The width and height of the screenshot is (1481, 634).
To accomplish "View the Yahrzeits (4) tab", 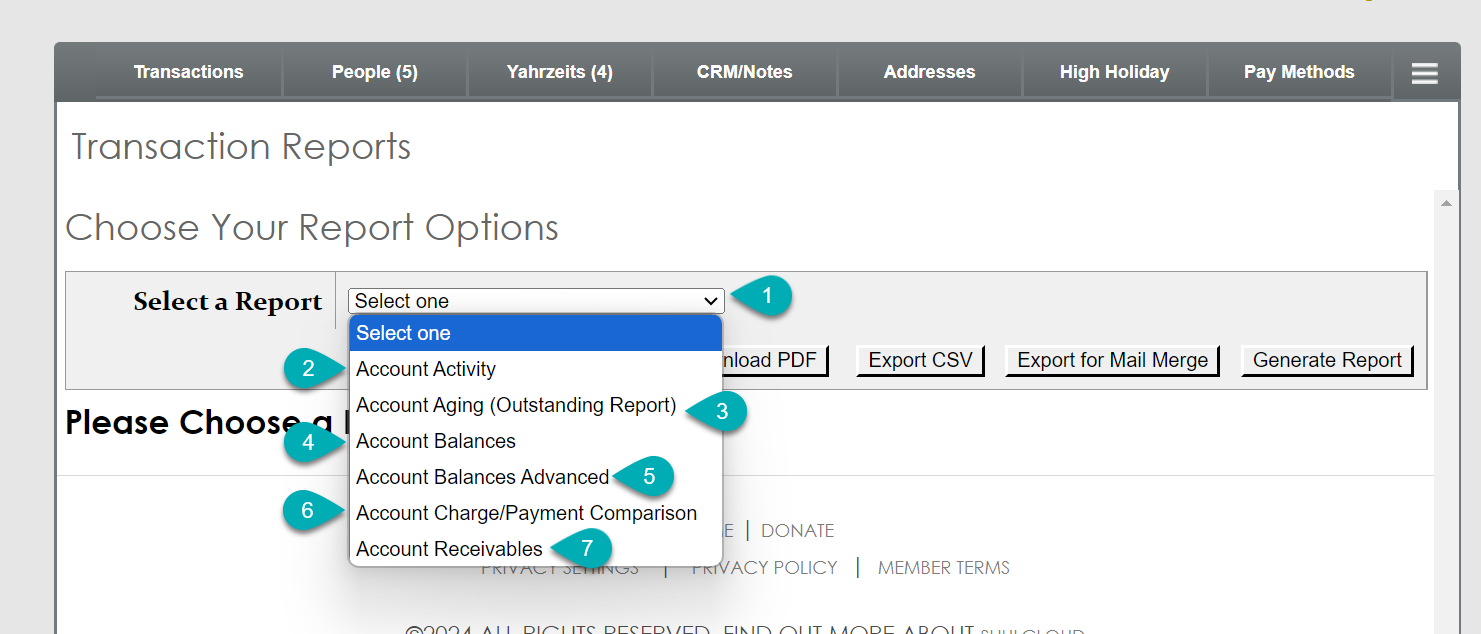I will tap(559, 71).
